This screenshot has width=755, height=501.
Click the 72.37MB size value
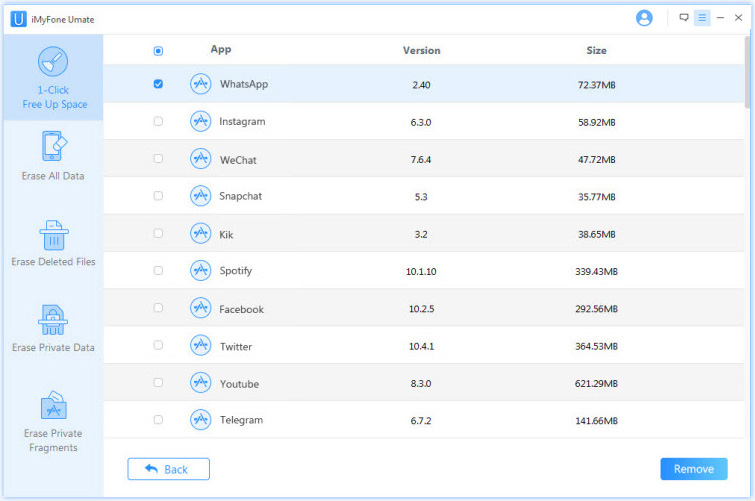597,85
